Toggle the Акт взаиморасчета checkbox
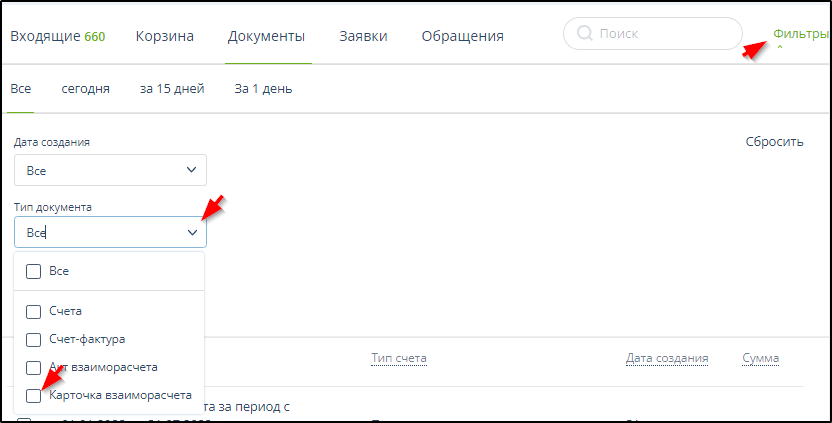Image resolution: width=832 pixels, height=423 pixels. click(x=33, y=367)
